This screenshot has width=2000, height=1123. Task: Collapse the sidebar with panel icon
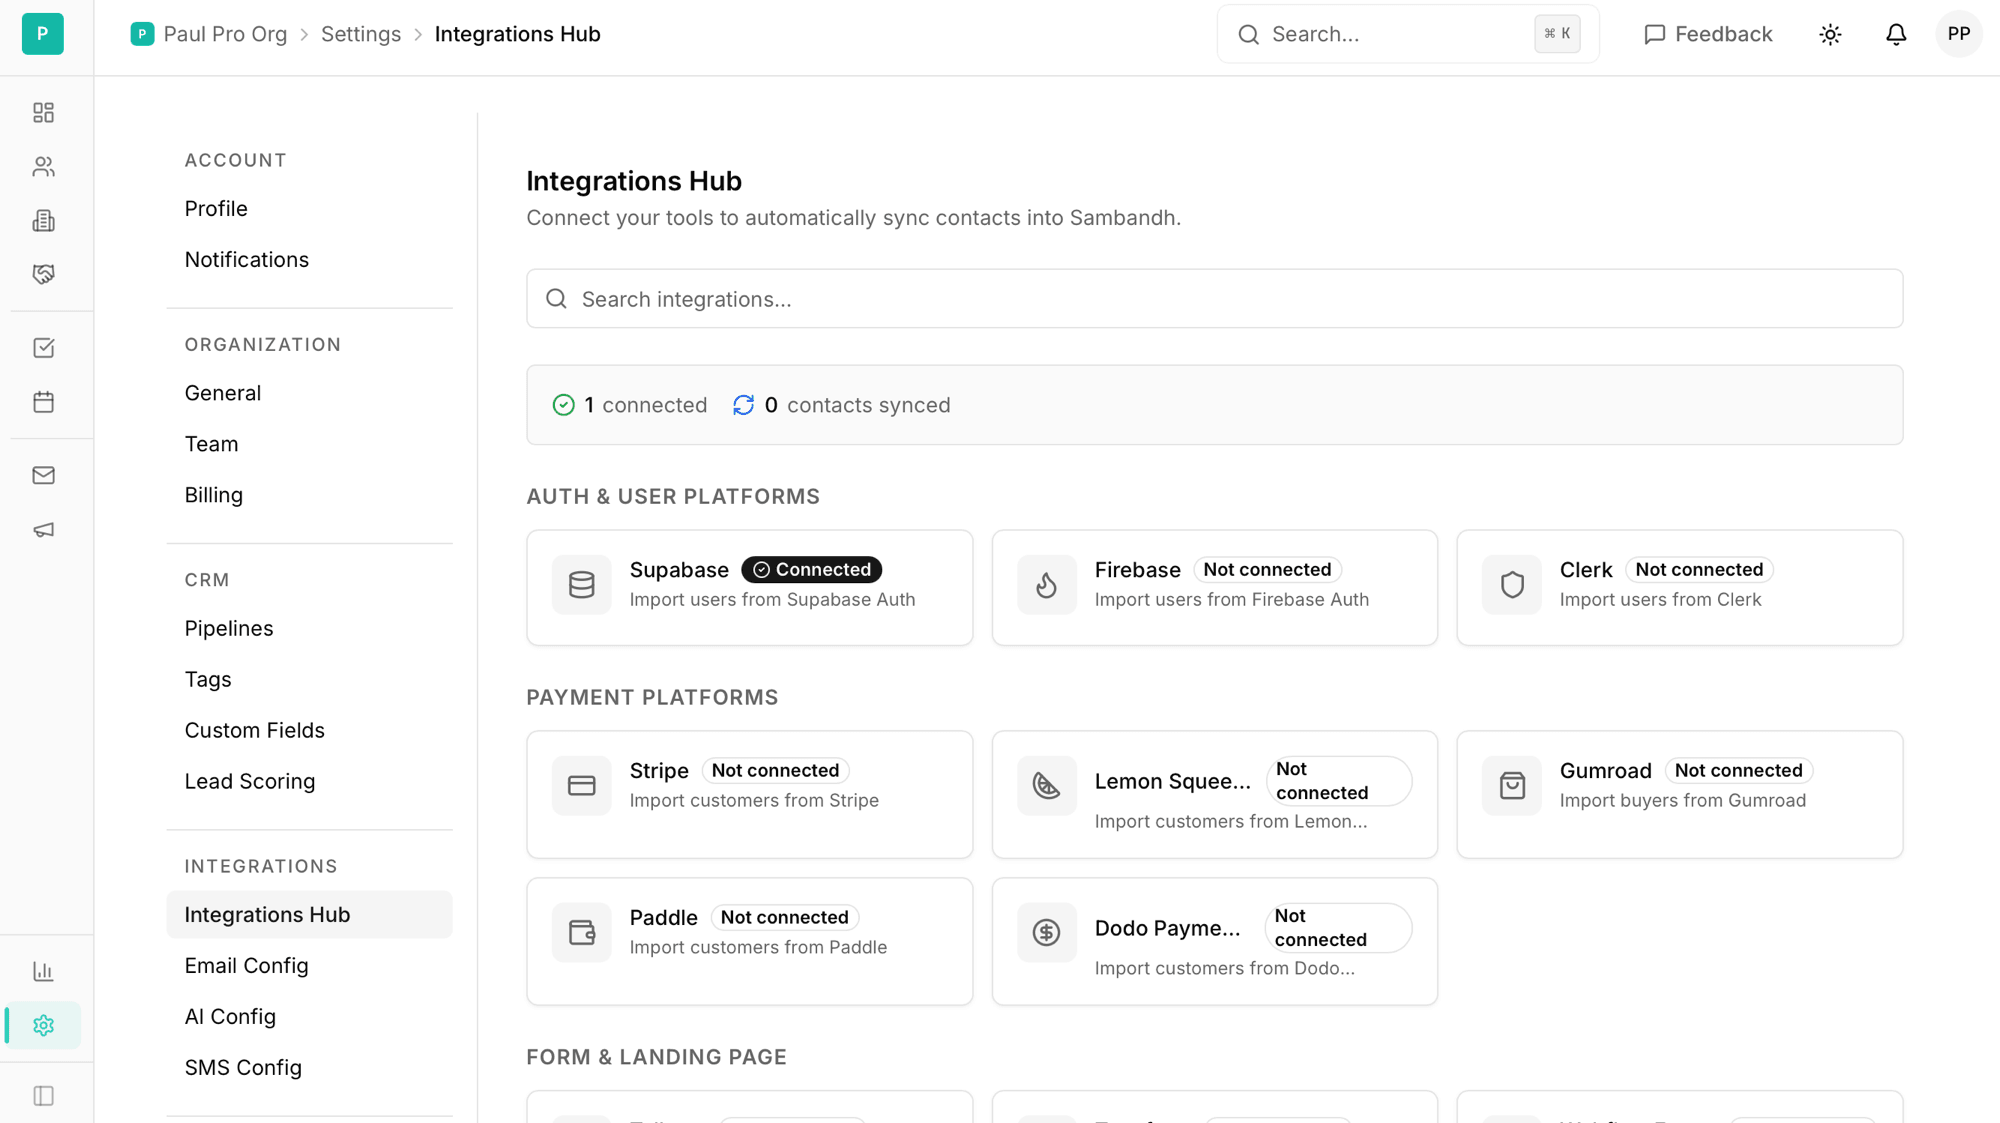click(x=43, y=1096)
